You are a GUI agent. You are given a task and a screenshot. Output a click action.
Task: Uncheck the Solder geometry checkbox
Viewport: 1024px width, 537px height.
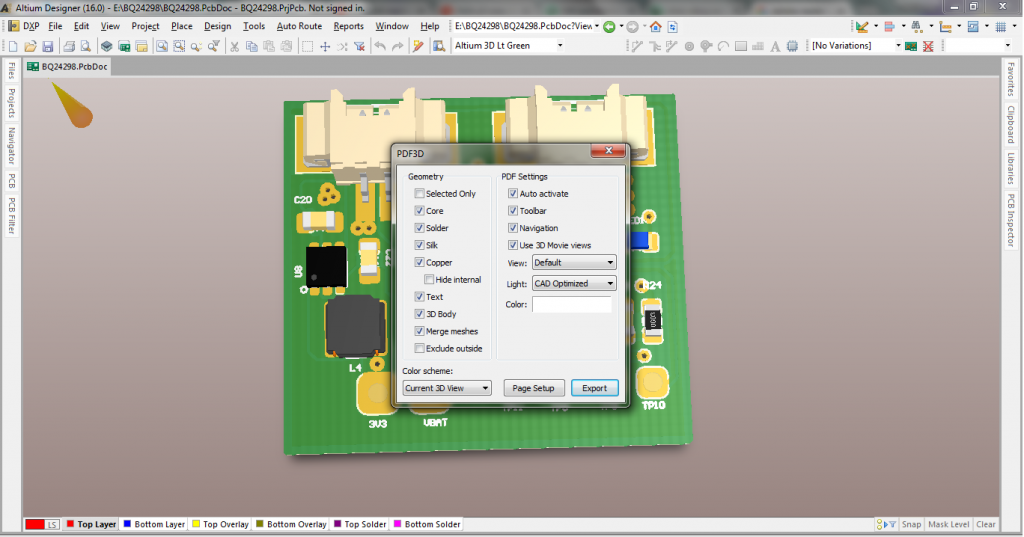click(420, 228)
